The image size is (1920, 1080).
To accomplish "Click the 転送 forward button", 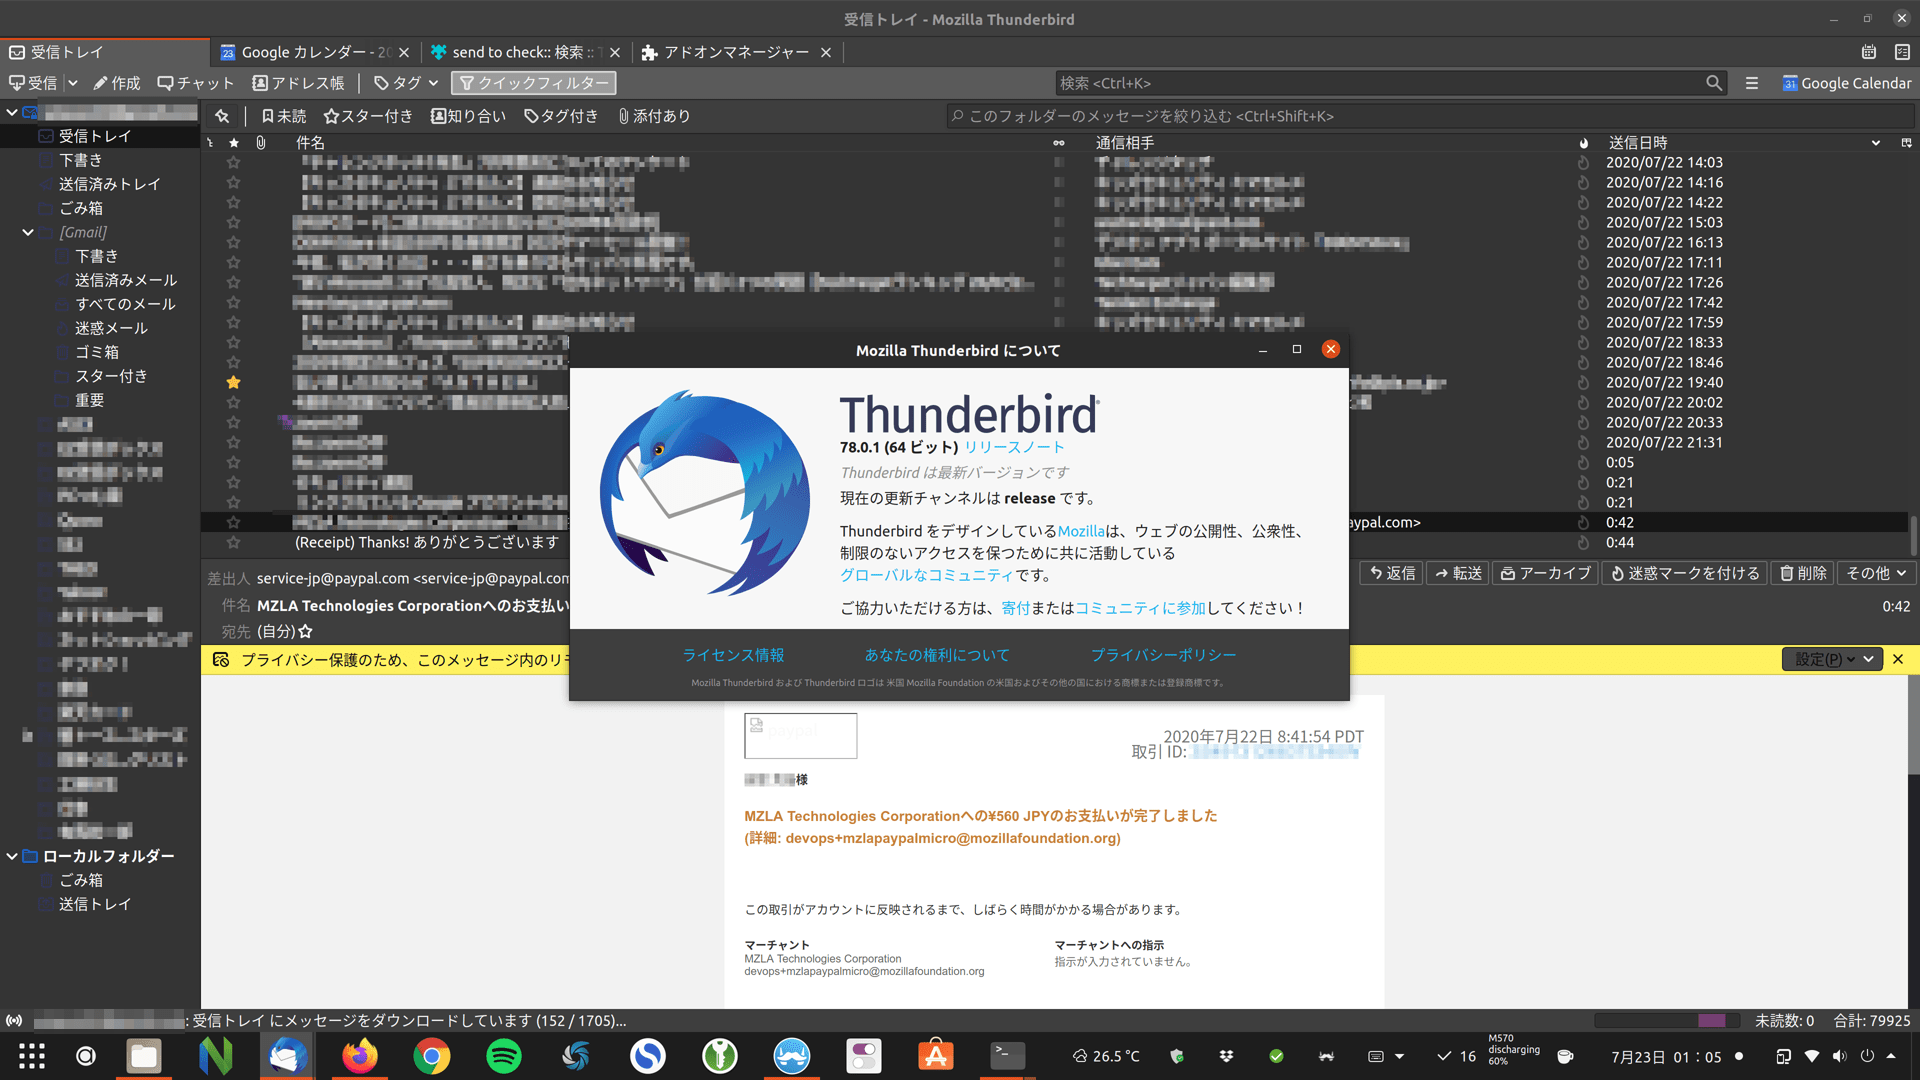I will pyautogui.click(x=1459, y=573).
